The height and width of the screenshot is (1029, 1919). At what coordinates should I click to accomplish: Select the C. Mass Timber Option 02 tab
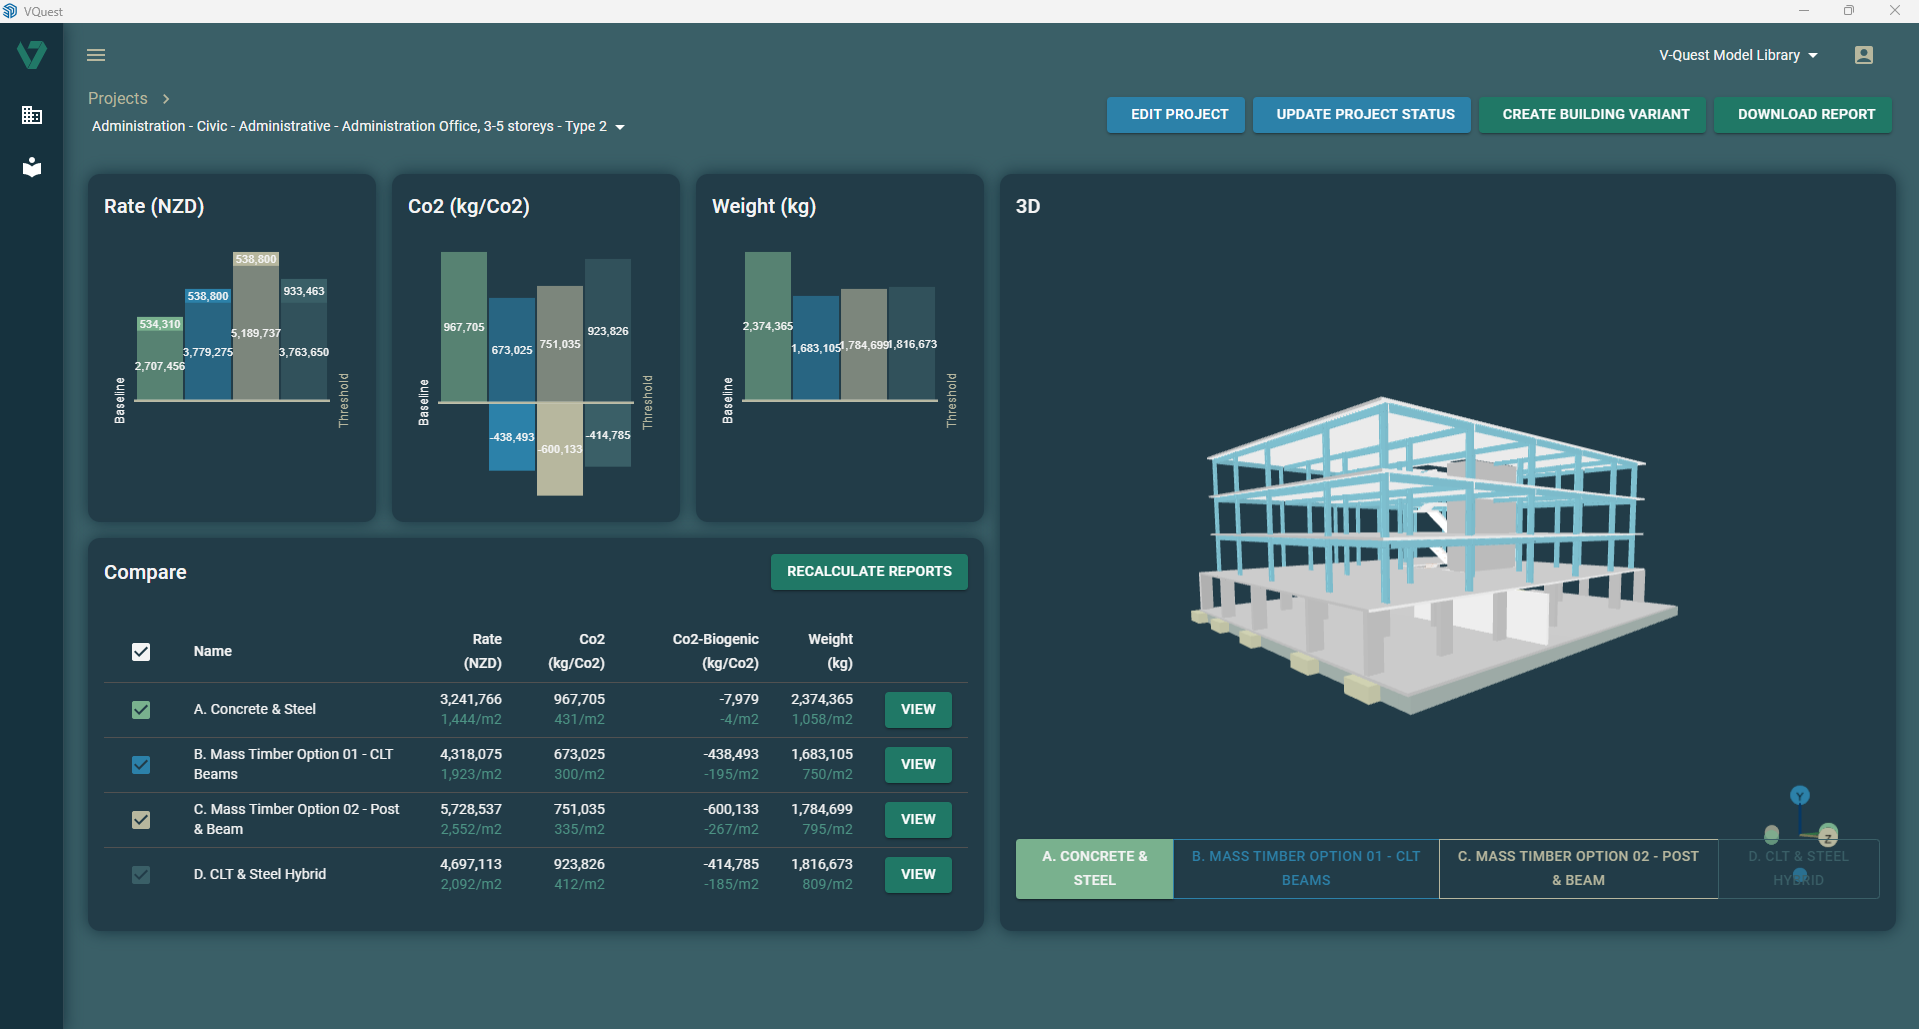tap(1577, 868)
